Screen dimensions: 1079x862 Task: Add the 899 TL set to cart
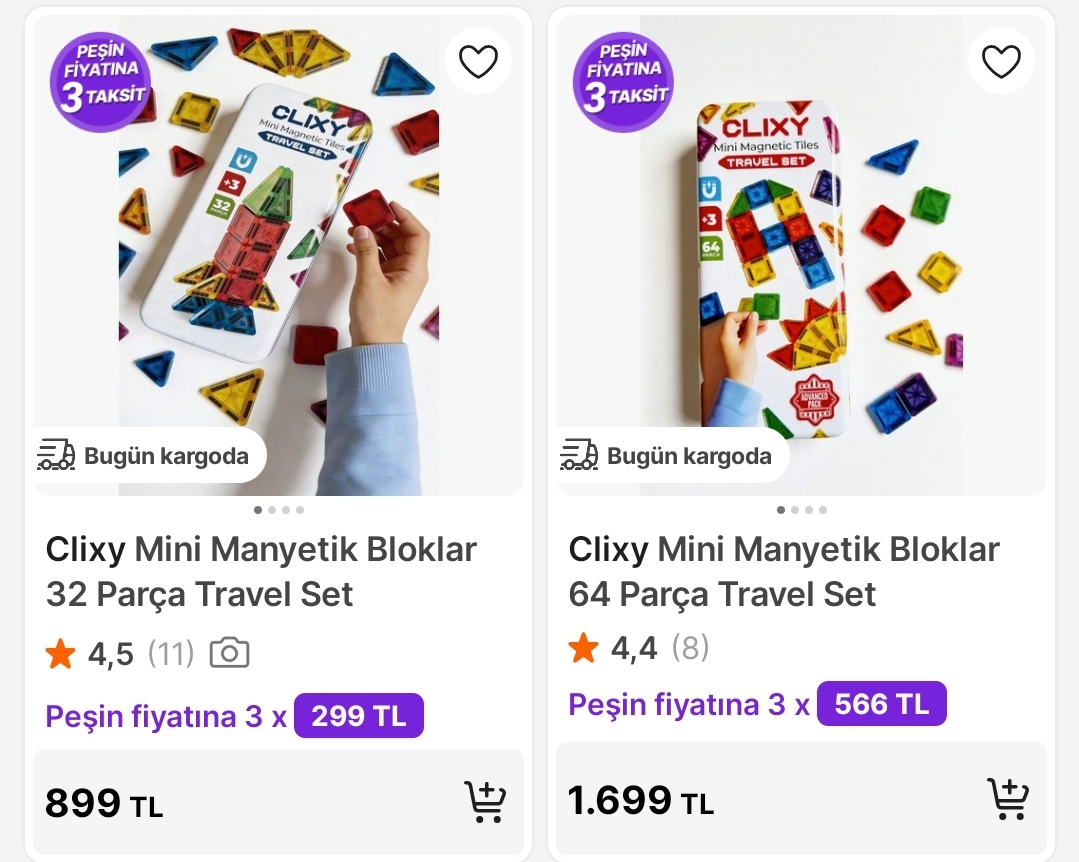click(485, 802)
